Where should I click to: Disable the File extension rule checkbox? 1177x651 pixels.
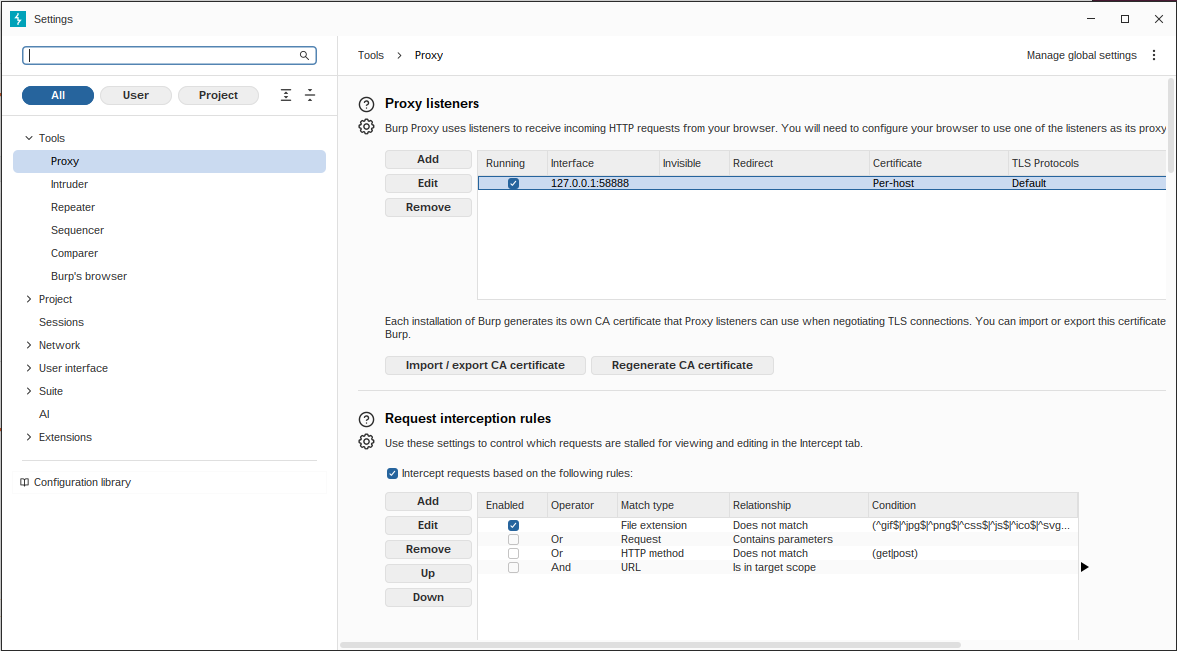pyautogui.click(x=513, y=526)
